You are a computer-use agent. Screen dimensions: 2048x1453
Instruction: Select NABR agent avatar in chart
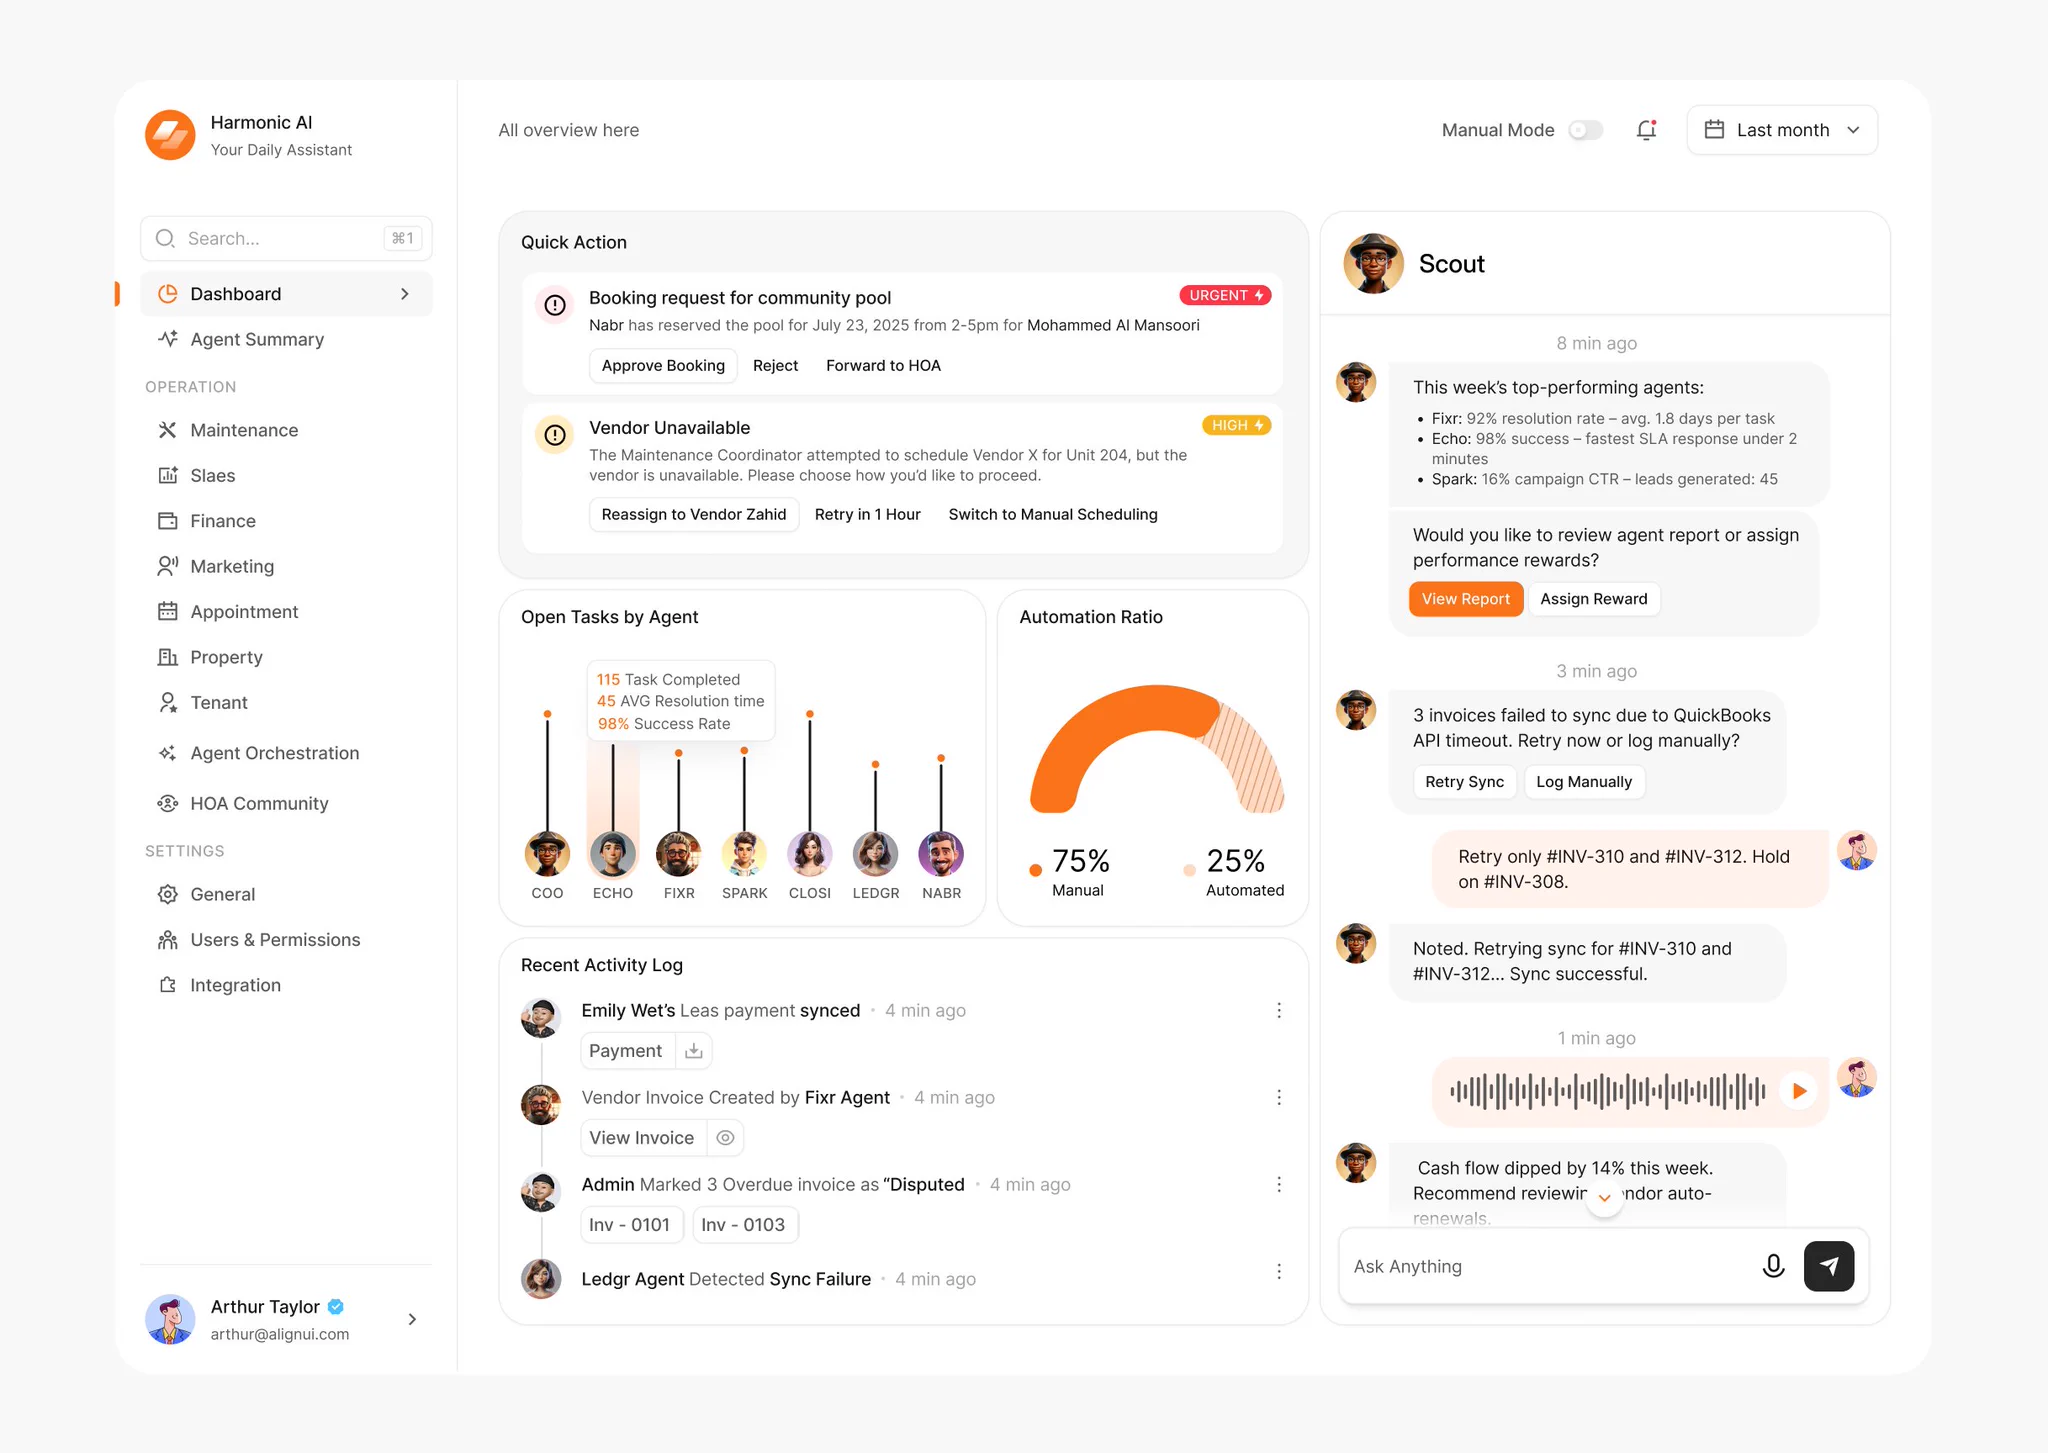pyautogui.click(x=941, y=854)
